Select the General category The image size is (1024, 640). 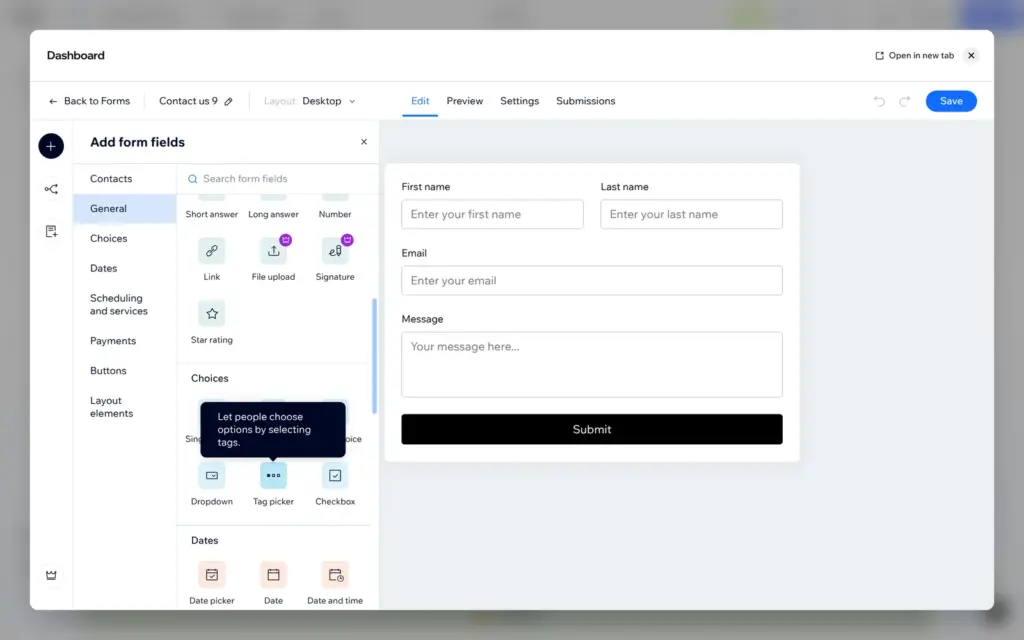click(125, 208)
